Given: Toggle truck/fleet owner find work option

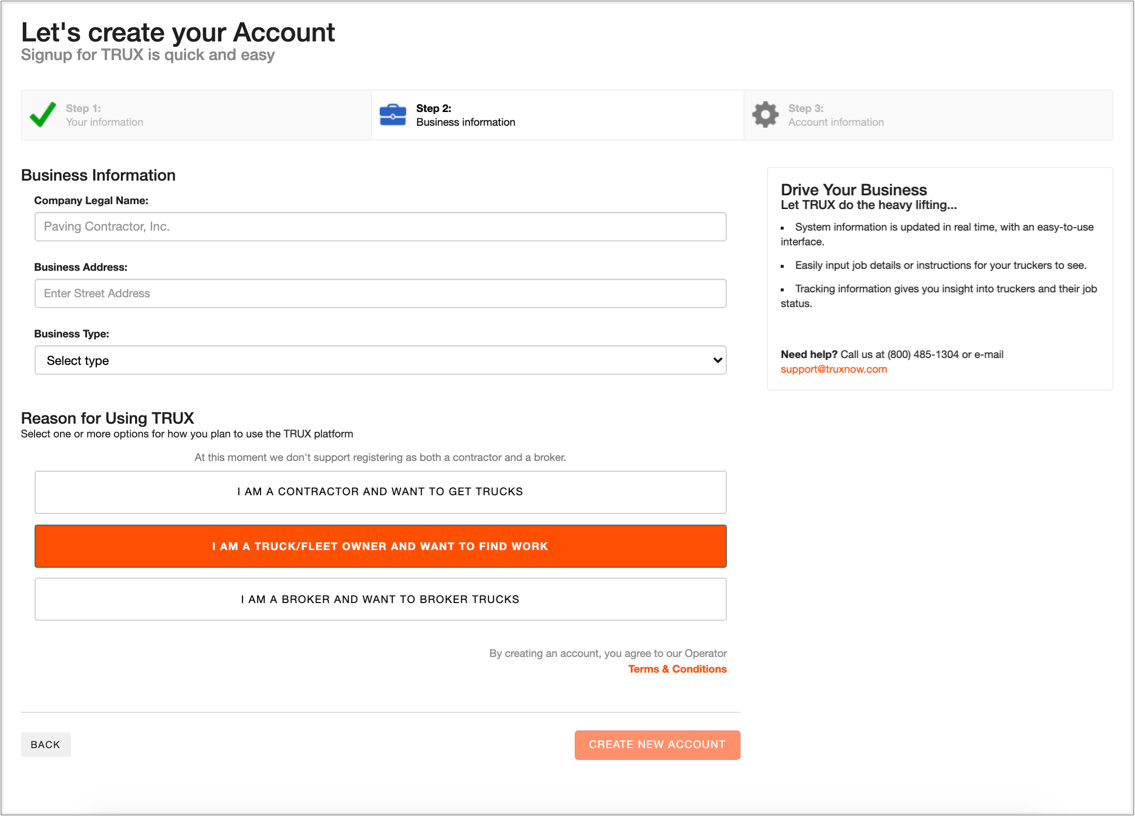Looking at the screenshot, I should [380, 546].
